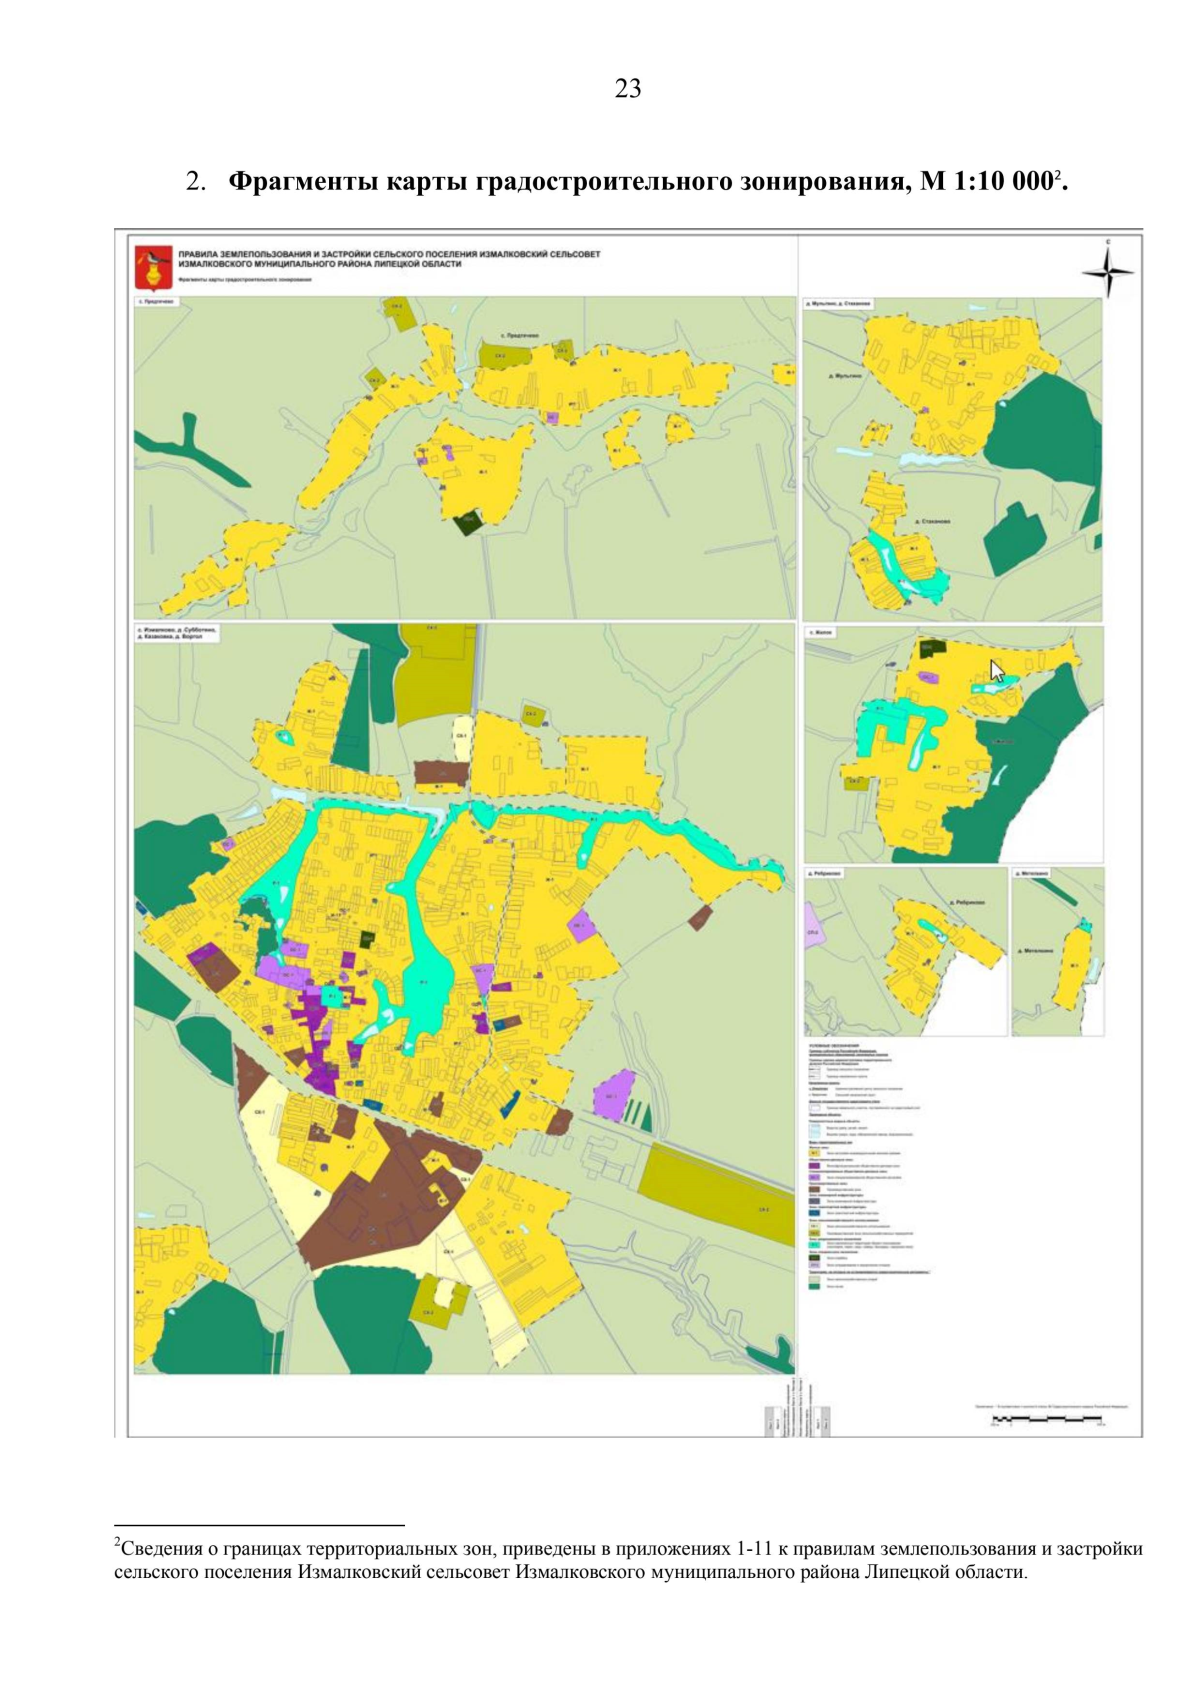Click the 'д. Метелкино' panel label tag

click(x=1032, y=873)
